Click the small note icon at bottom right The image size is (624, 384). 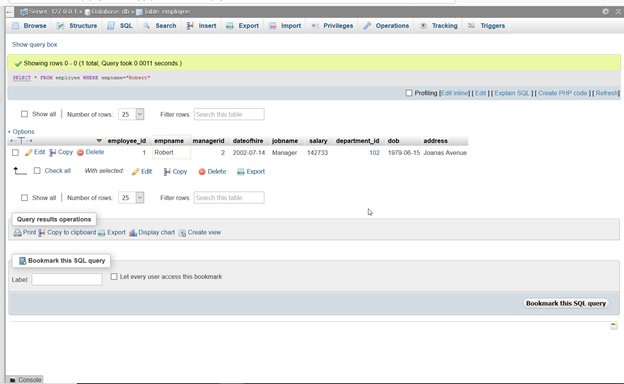[x=614, y=326]
